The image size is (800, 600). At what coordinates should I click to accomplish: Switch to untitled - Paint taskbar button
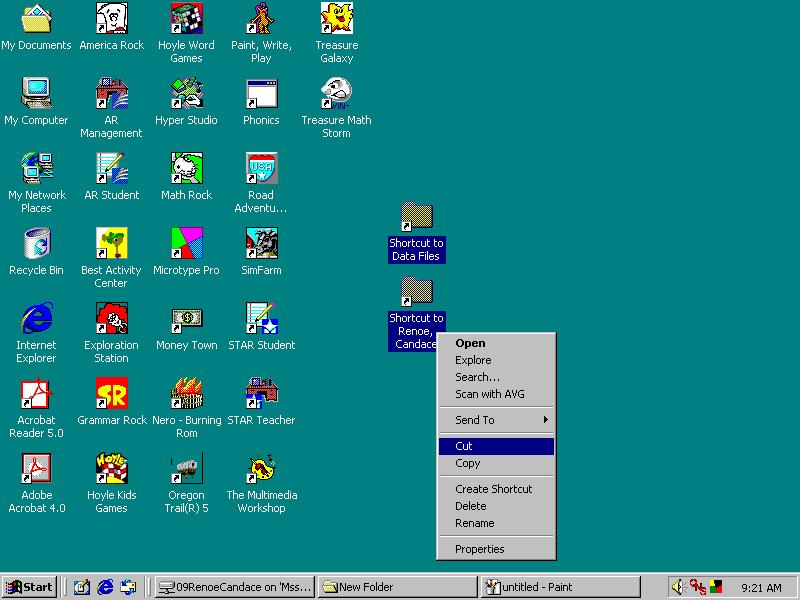pos(560,587)
